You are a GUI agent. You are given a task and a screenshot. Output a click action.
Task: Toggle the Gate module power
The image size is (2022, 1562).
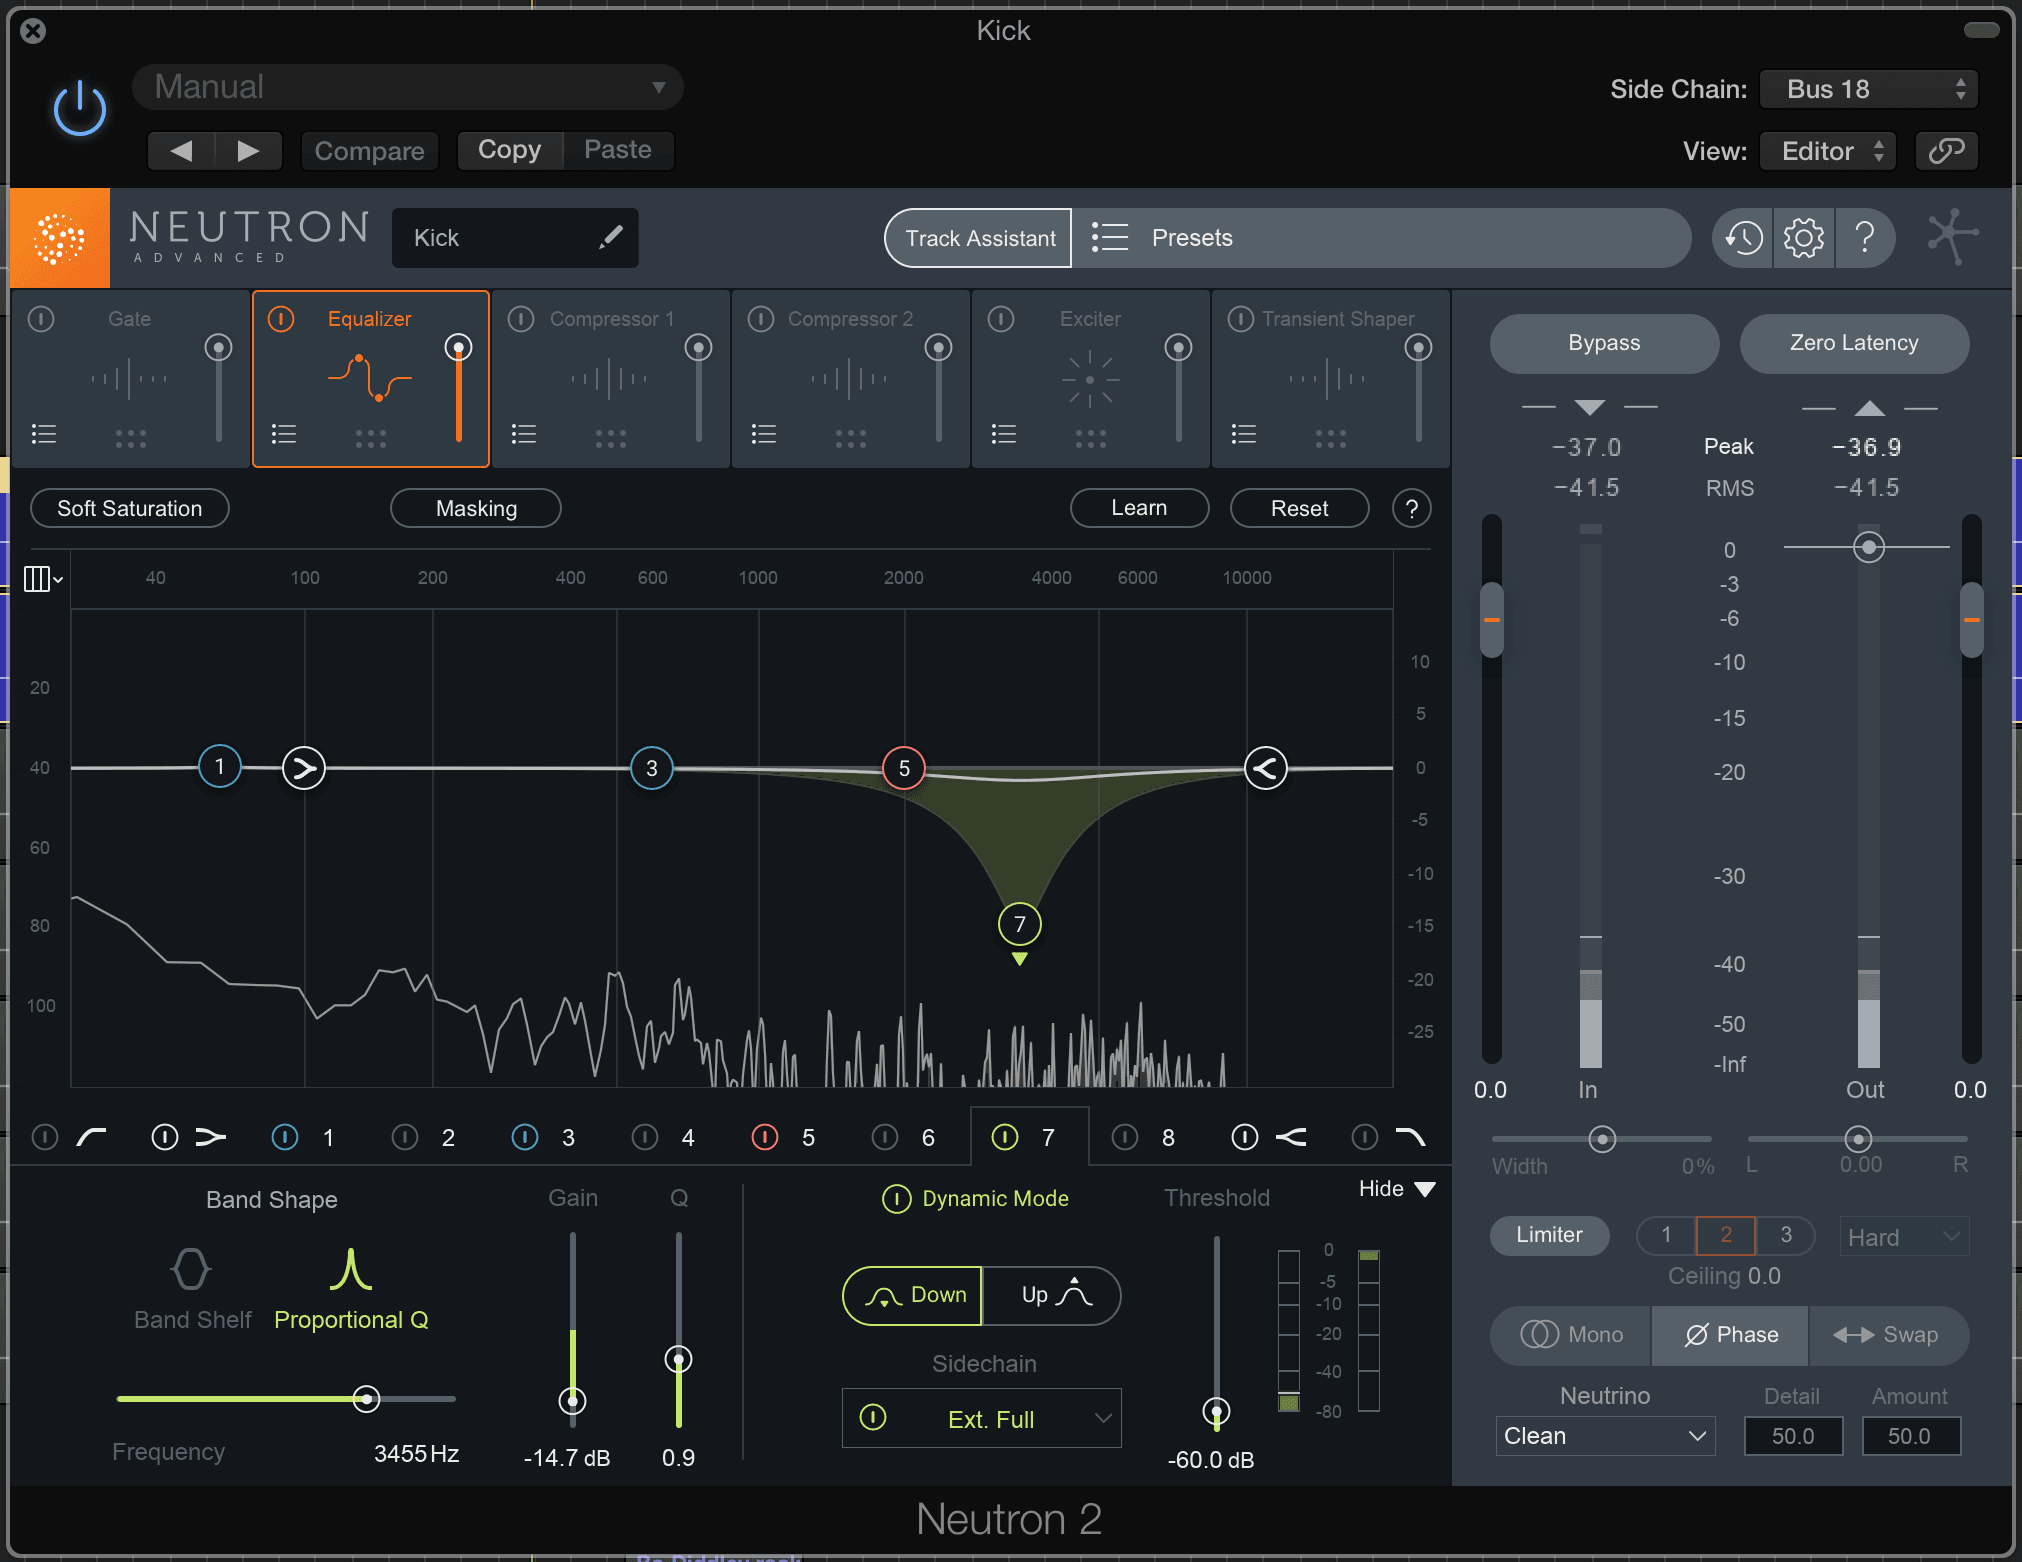41,319
